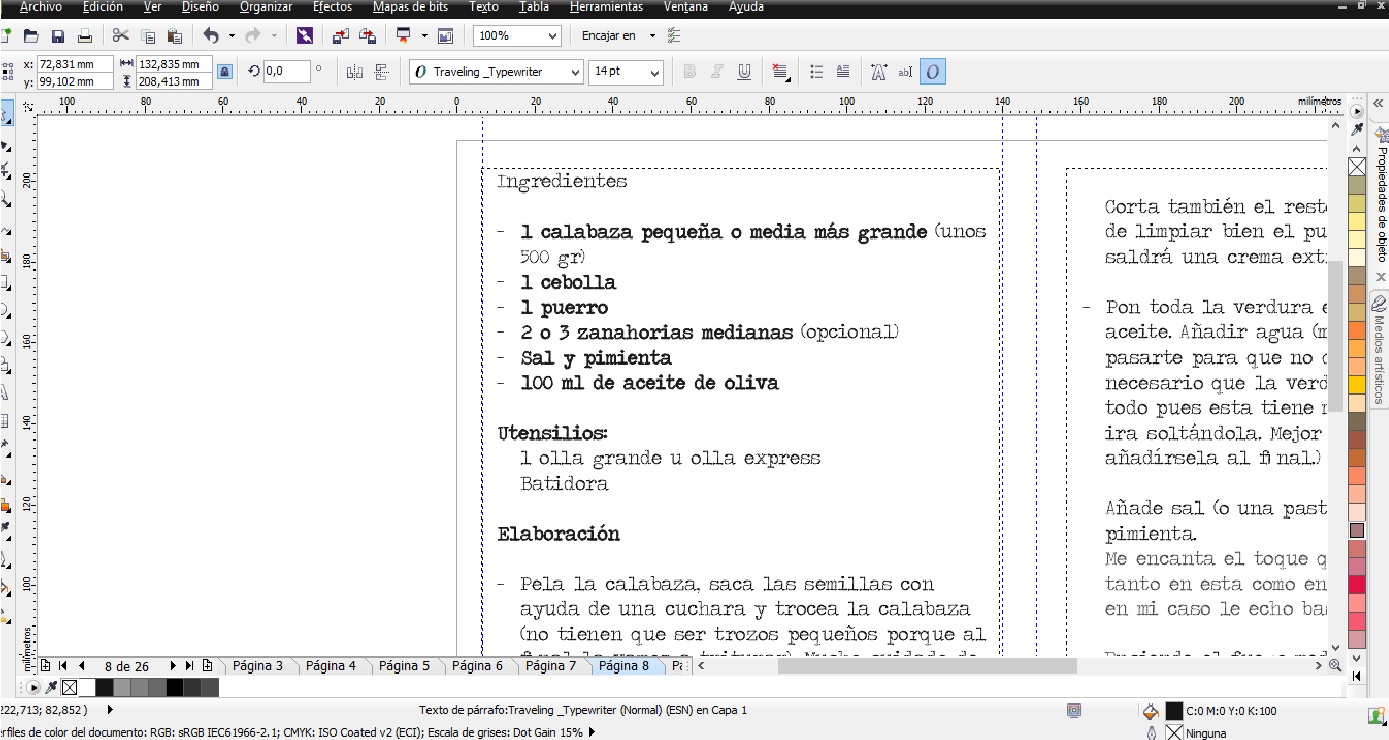Screen dimensions: 1389x740
Task: Click the x position field showing 72,831 mm
Action: pyautogui.click(x=75, y=64)
